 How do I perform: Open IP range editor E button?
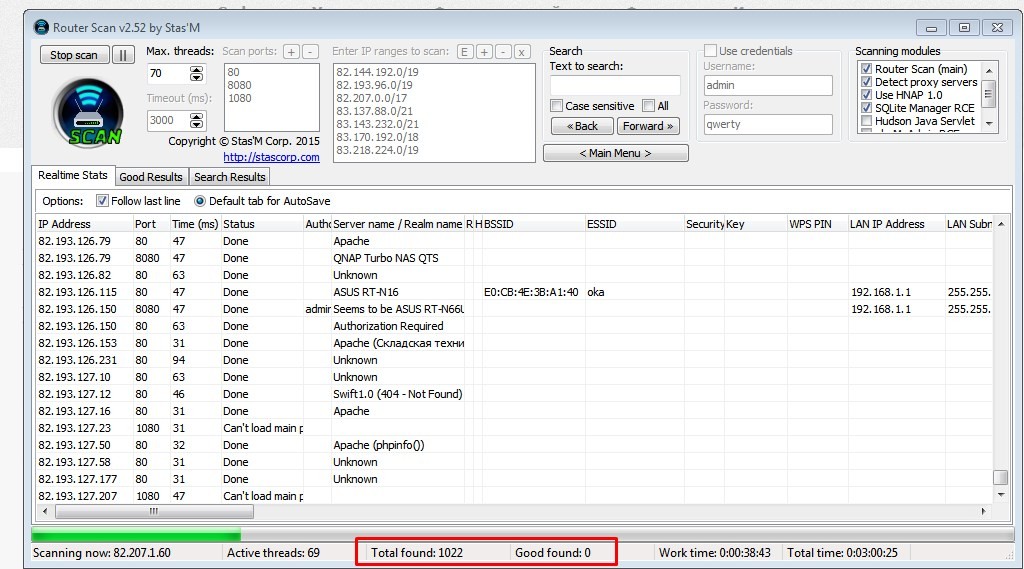click(464, 52)
